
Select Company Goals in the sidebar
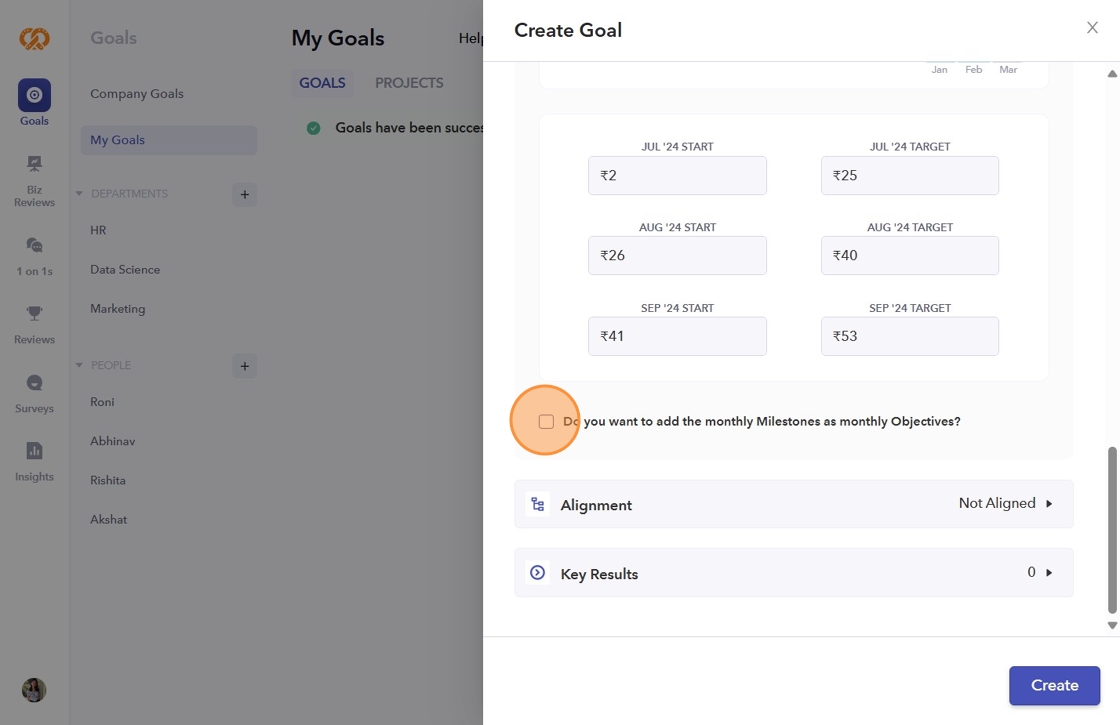(137, 94)
